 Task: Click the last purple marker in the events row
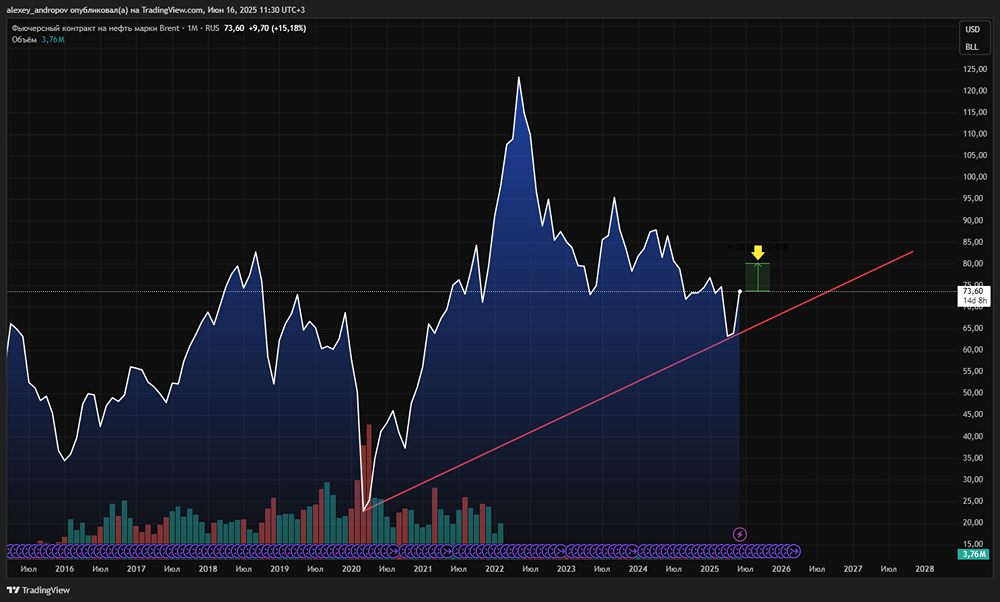tap(794, 551)
